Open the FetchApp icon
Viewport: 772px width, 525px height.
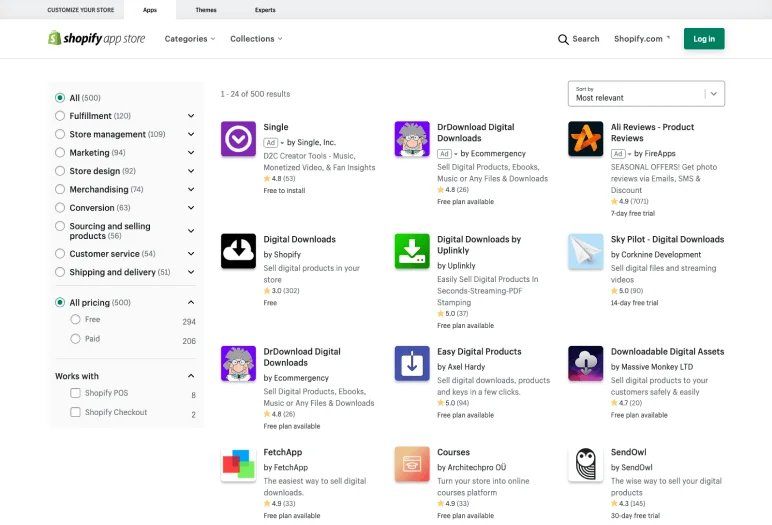pos(238,464)
